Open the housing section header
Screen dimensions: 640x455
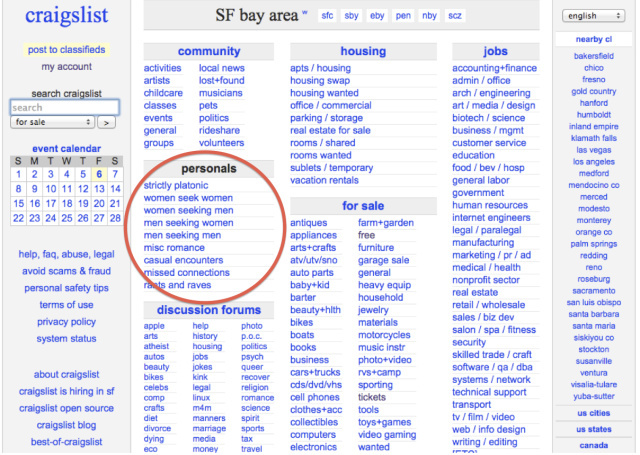[363, 51]
